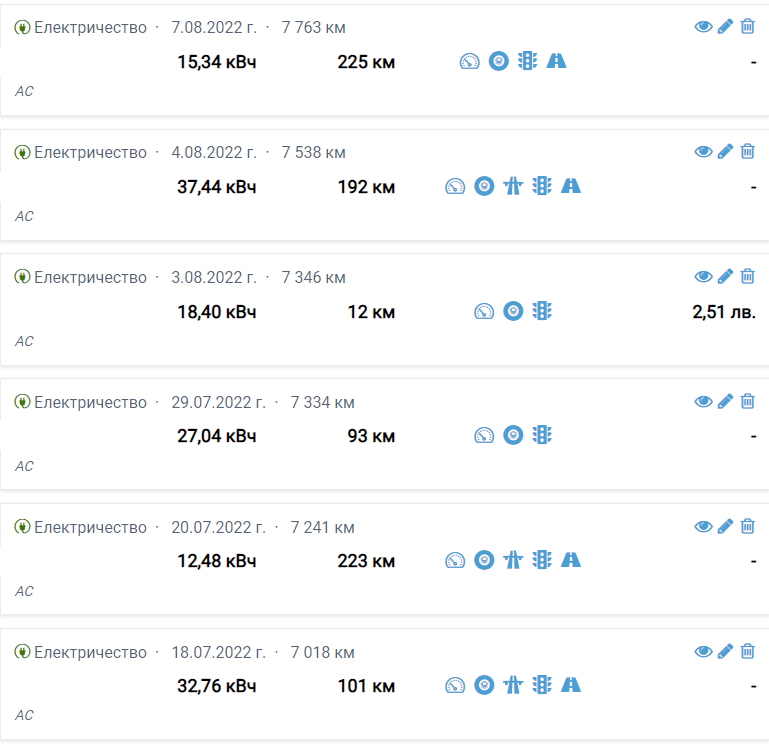The width and height of the screenshot is (769, 746).
Task: Click the motorway icon in 4.08.2022 entry
Action: (x=513, y=186)
